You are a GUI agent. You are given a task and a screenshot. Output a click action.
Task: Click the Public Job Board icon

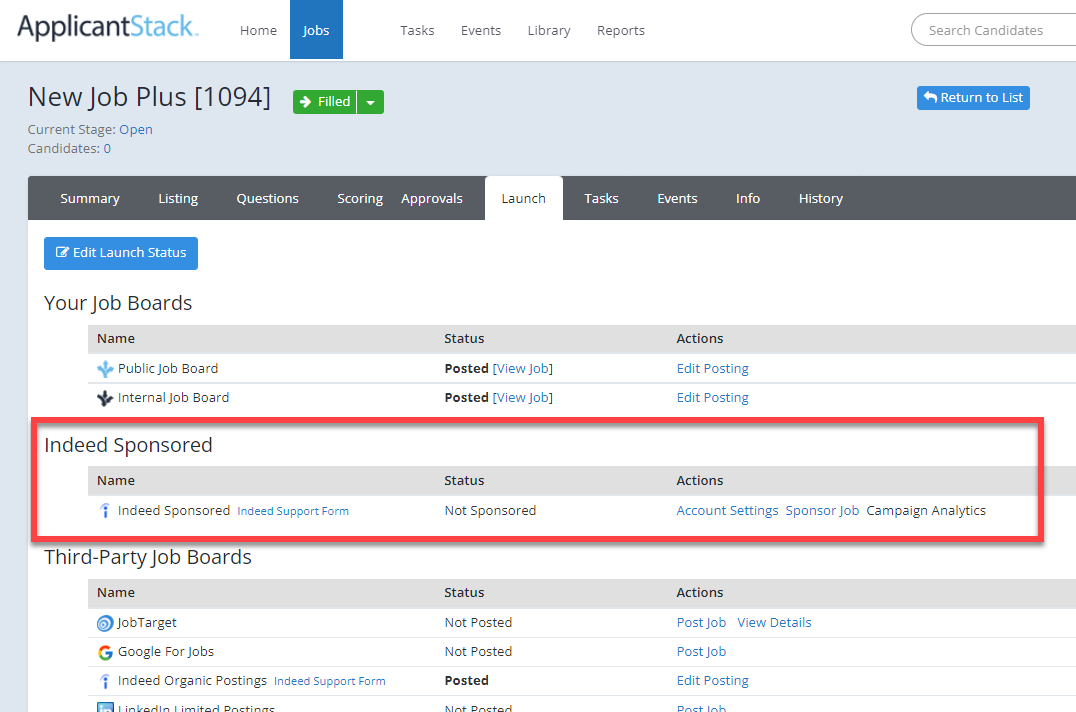[105, 369]
